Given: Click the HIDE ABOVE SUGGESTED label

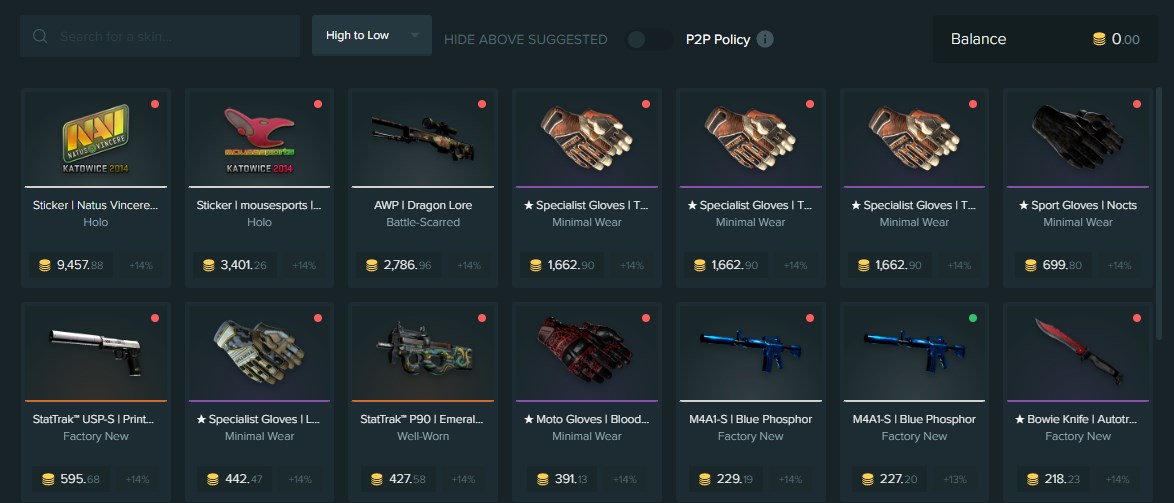Looking at the screenshot, I should pos(526,40).
